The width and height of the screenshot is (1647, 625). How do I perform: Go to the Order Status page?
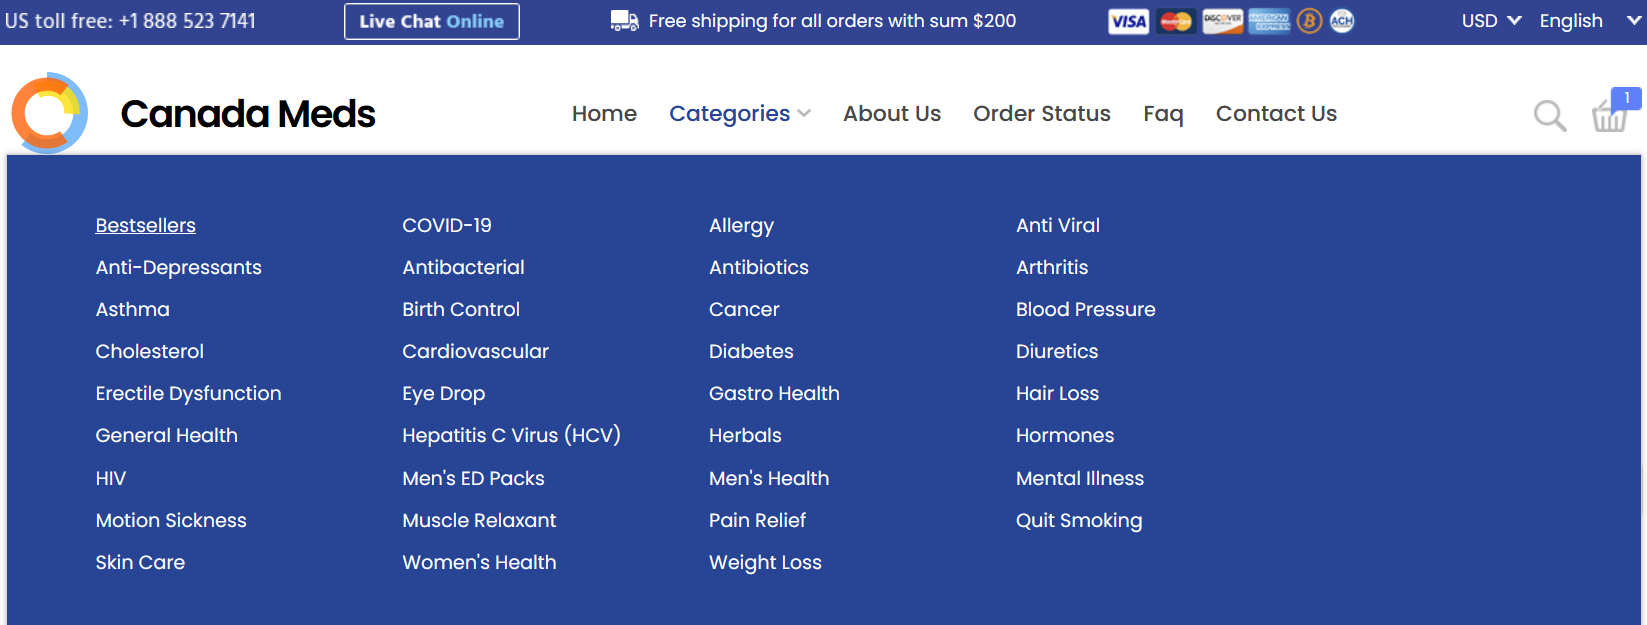1041,114
